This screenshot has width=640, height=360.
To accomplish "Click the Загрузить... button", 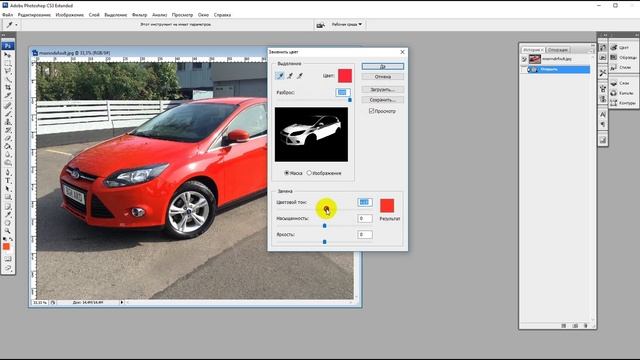I will coord(382,89).
